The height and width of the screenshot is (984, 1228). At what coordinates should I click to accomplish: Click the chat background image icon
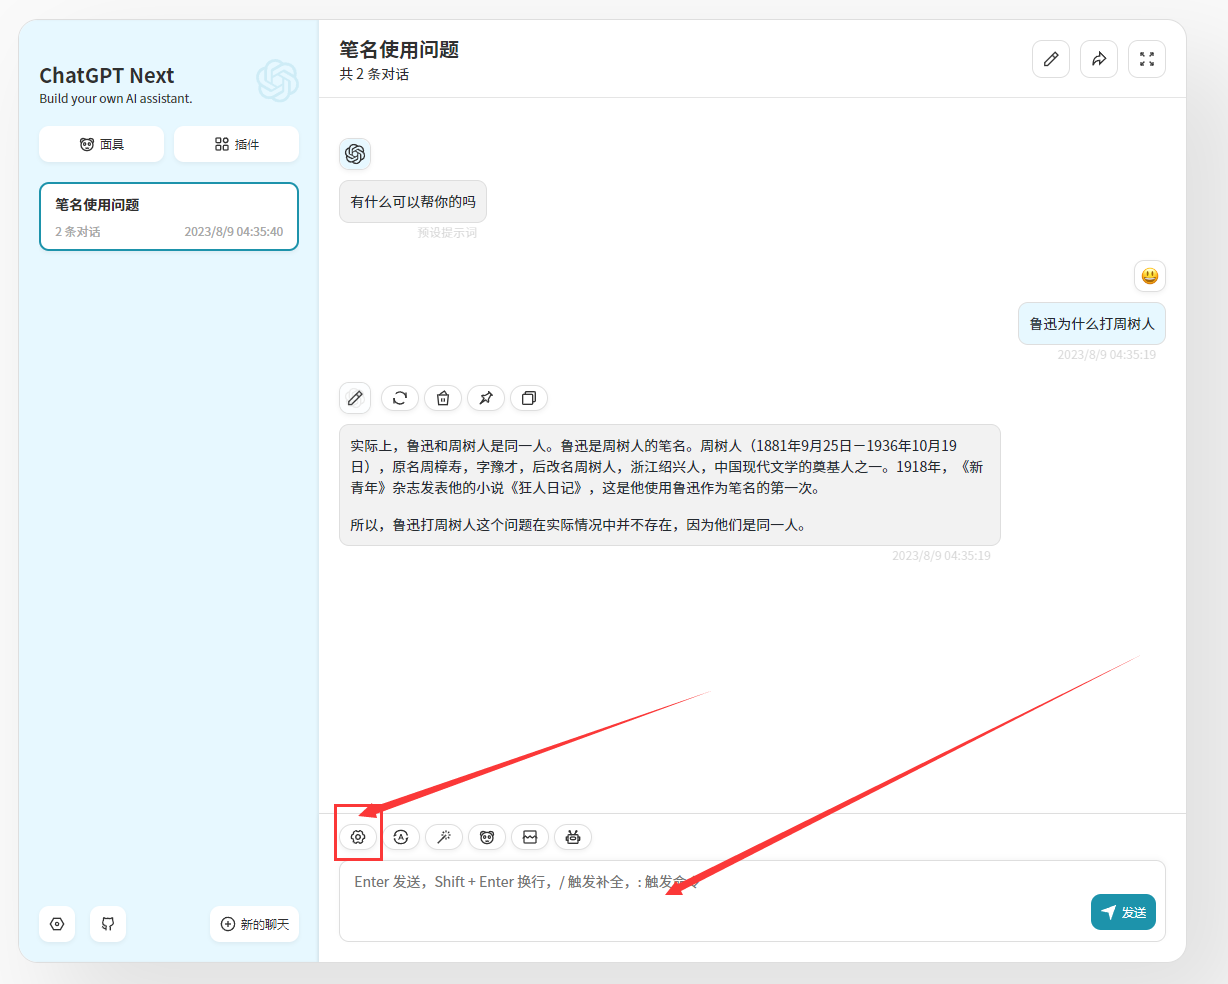(530, 837)
